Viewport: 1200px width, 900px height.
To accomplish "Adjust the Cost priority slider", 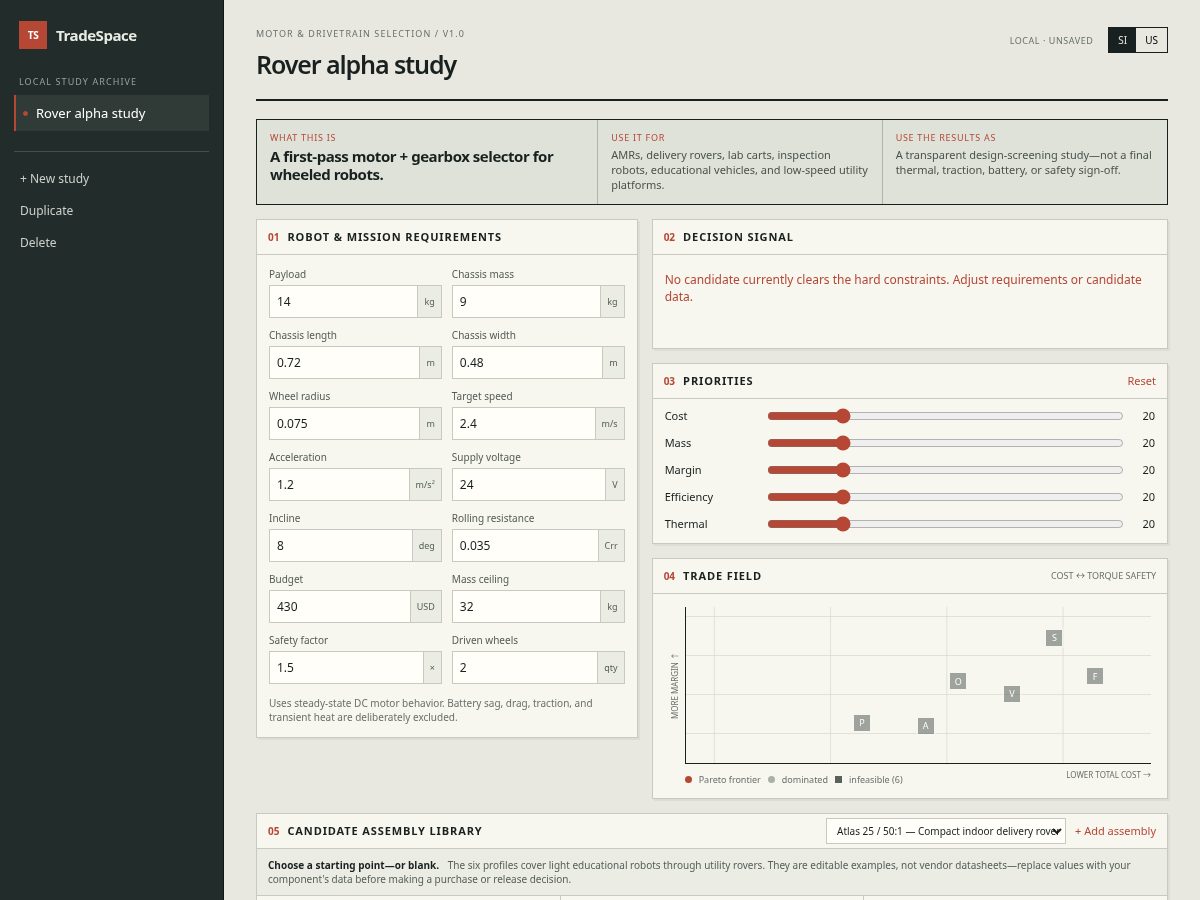I will pyautogui.click(x=945, y=416).
